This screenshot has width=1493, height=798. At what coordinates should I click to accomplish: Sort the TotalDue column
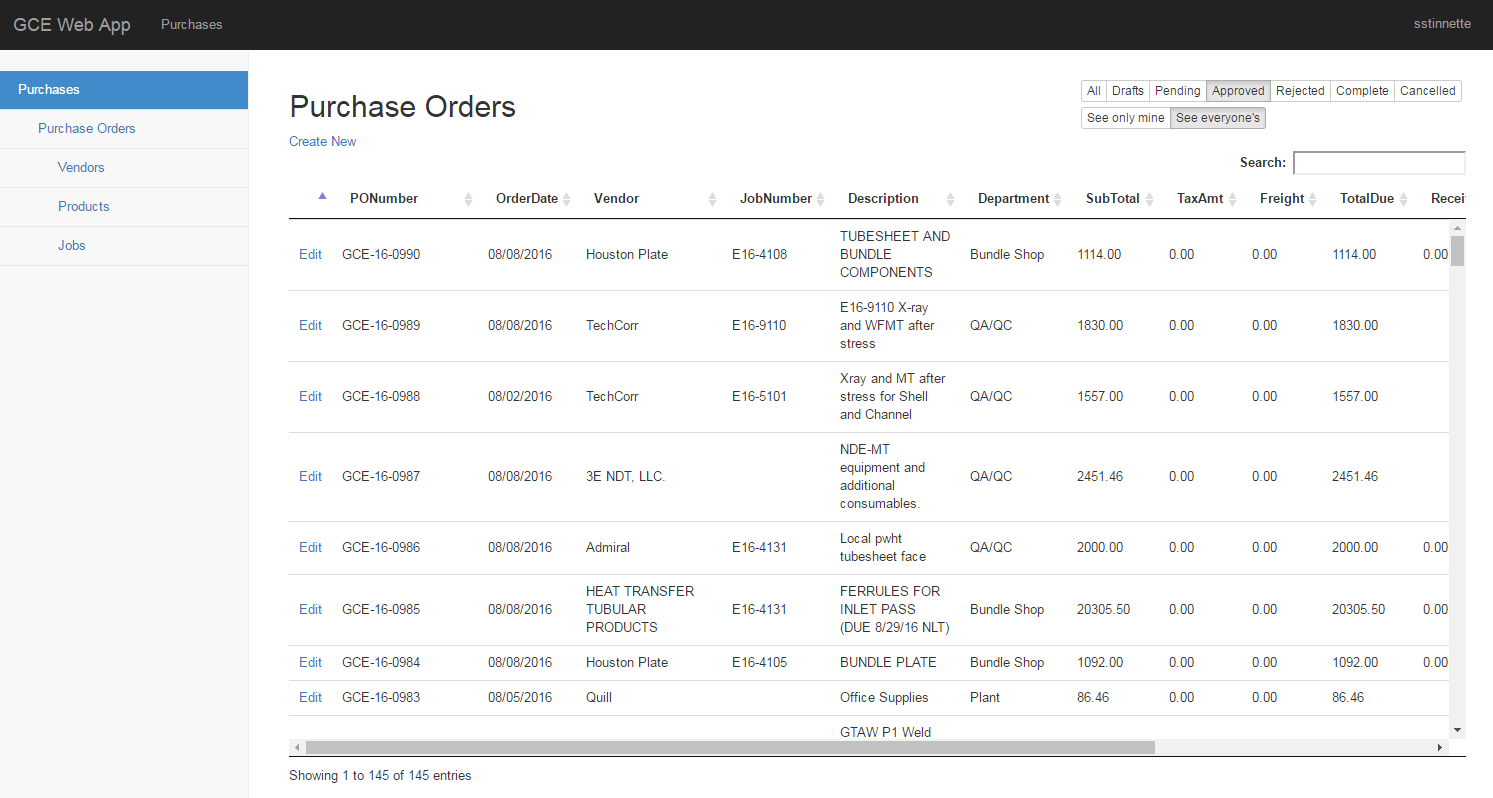pyautogui.click(x=1402, y=198)
